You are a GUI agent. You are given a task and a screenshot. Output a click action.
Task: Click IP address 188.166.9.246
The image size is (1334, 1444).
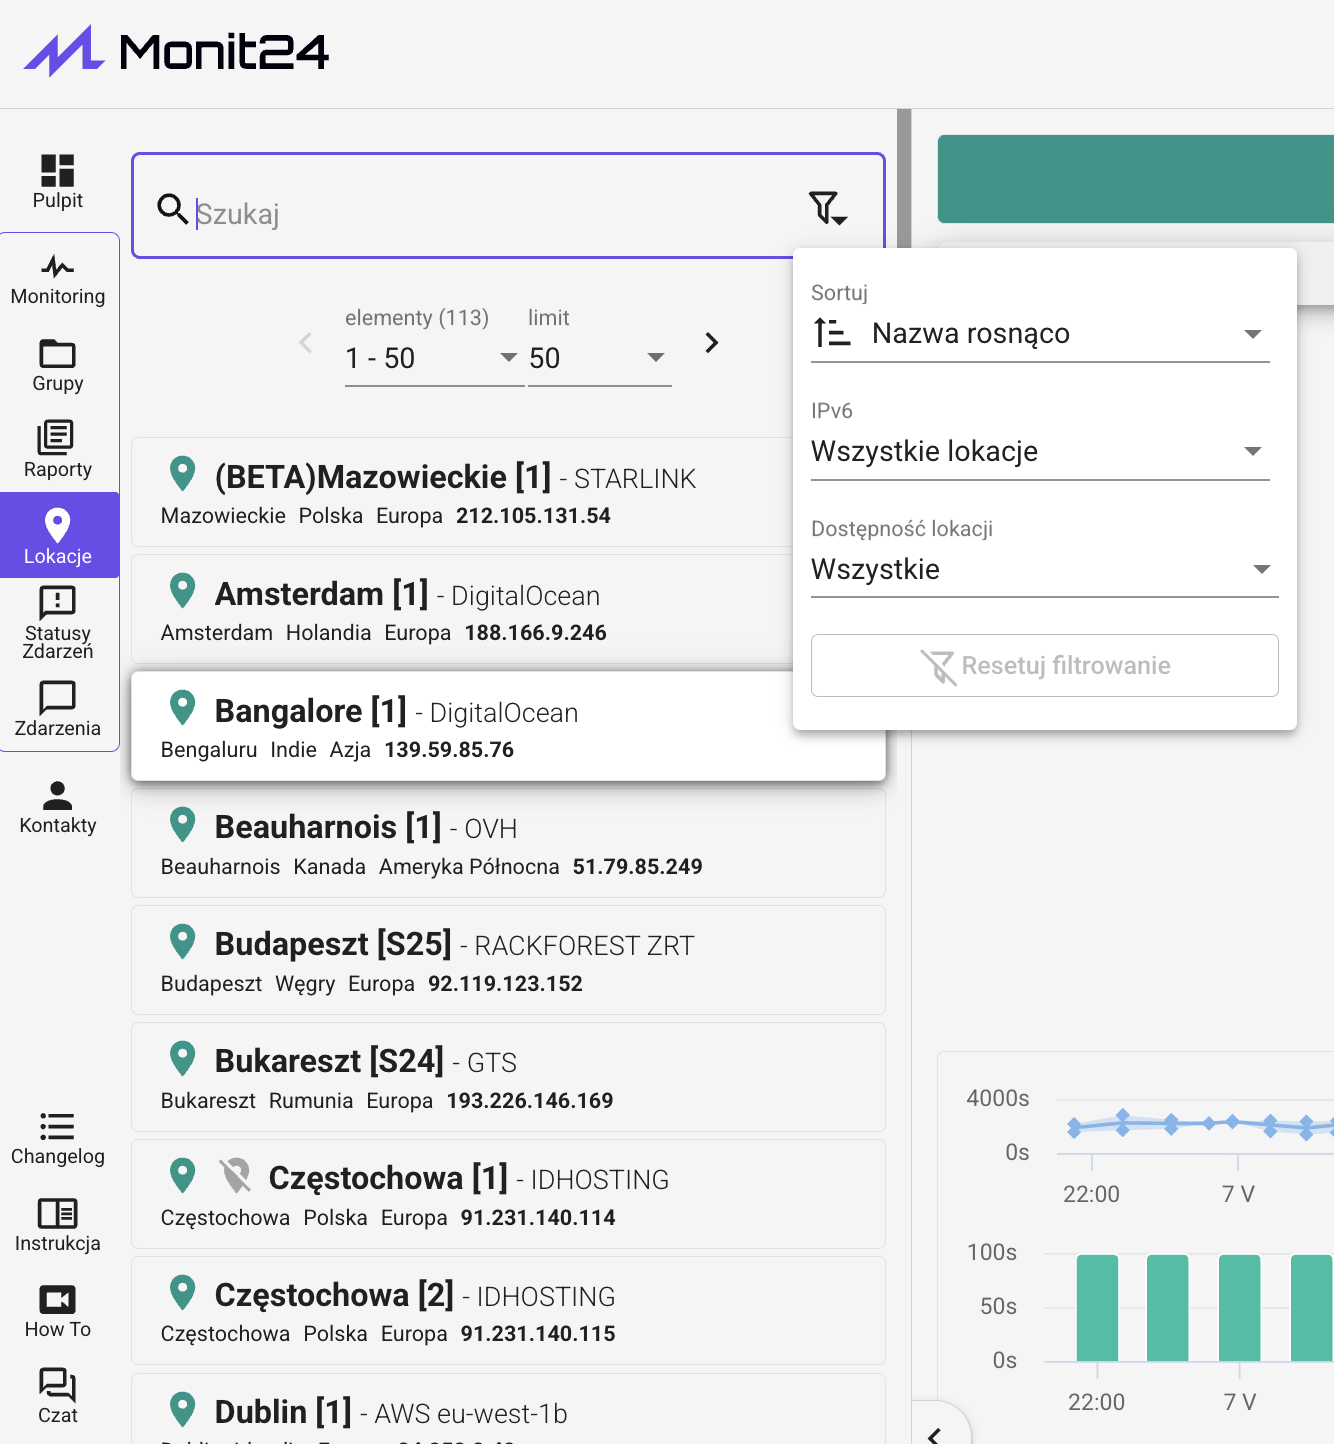pos(536,633)
